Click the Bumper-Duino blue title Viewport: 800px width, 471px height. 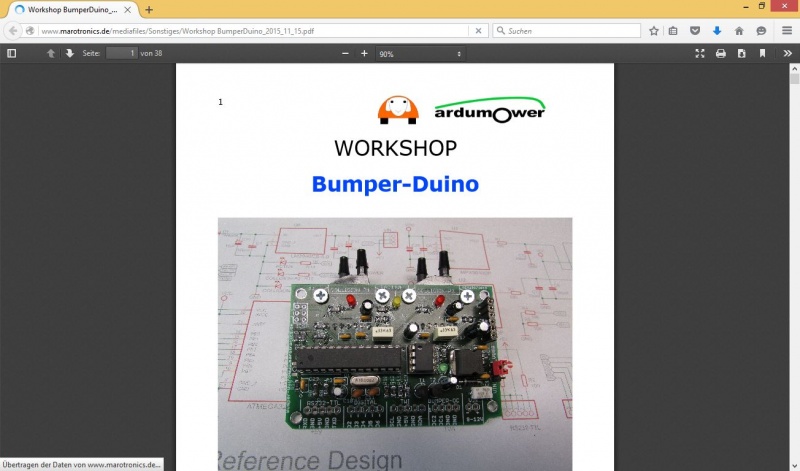pyautogui.click(x=395, y=184)
